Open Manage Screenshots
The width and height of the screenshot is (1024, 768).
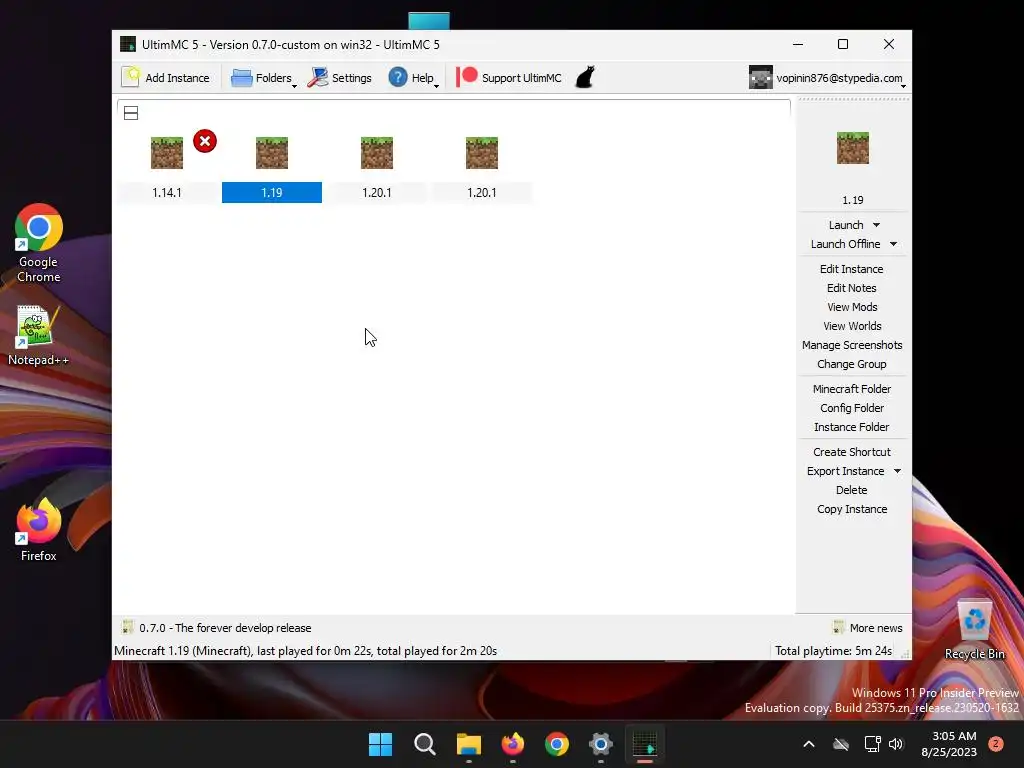click(x=852, y=345)
